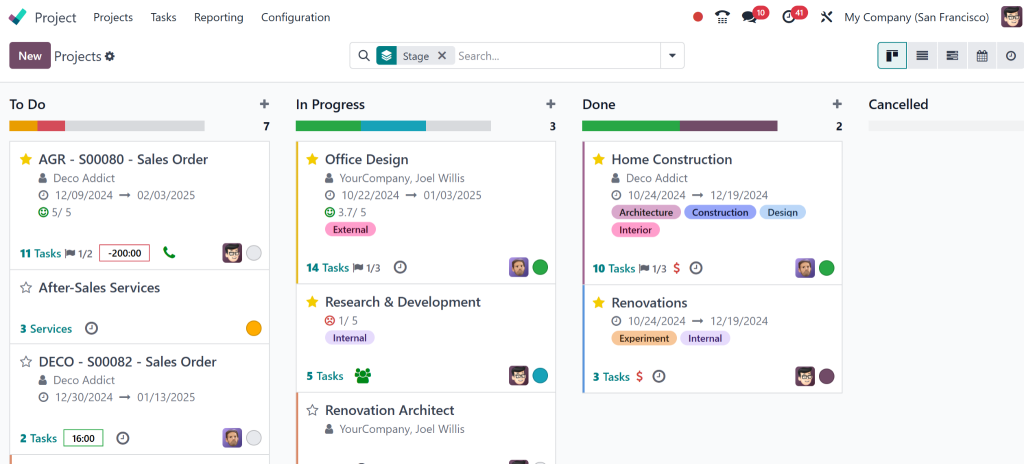This screenshot has width=1024, height=464.
Task: Favorite the Renovation Architect project star
Action: pyautogui.click(x=312, y=410)
